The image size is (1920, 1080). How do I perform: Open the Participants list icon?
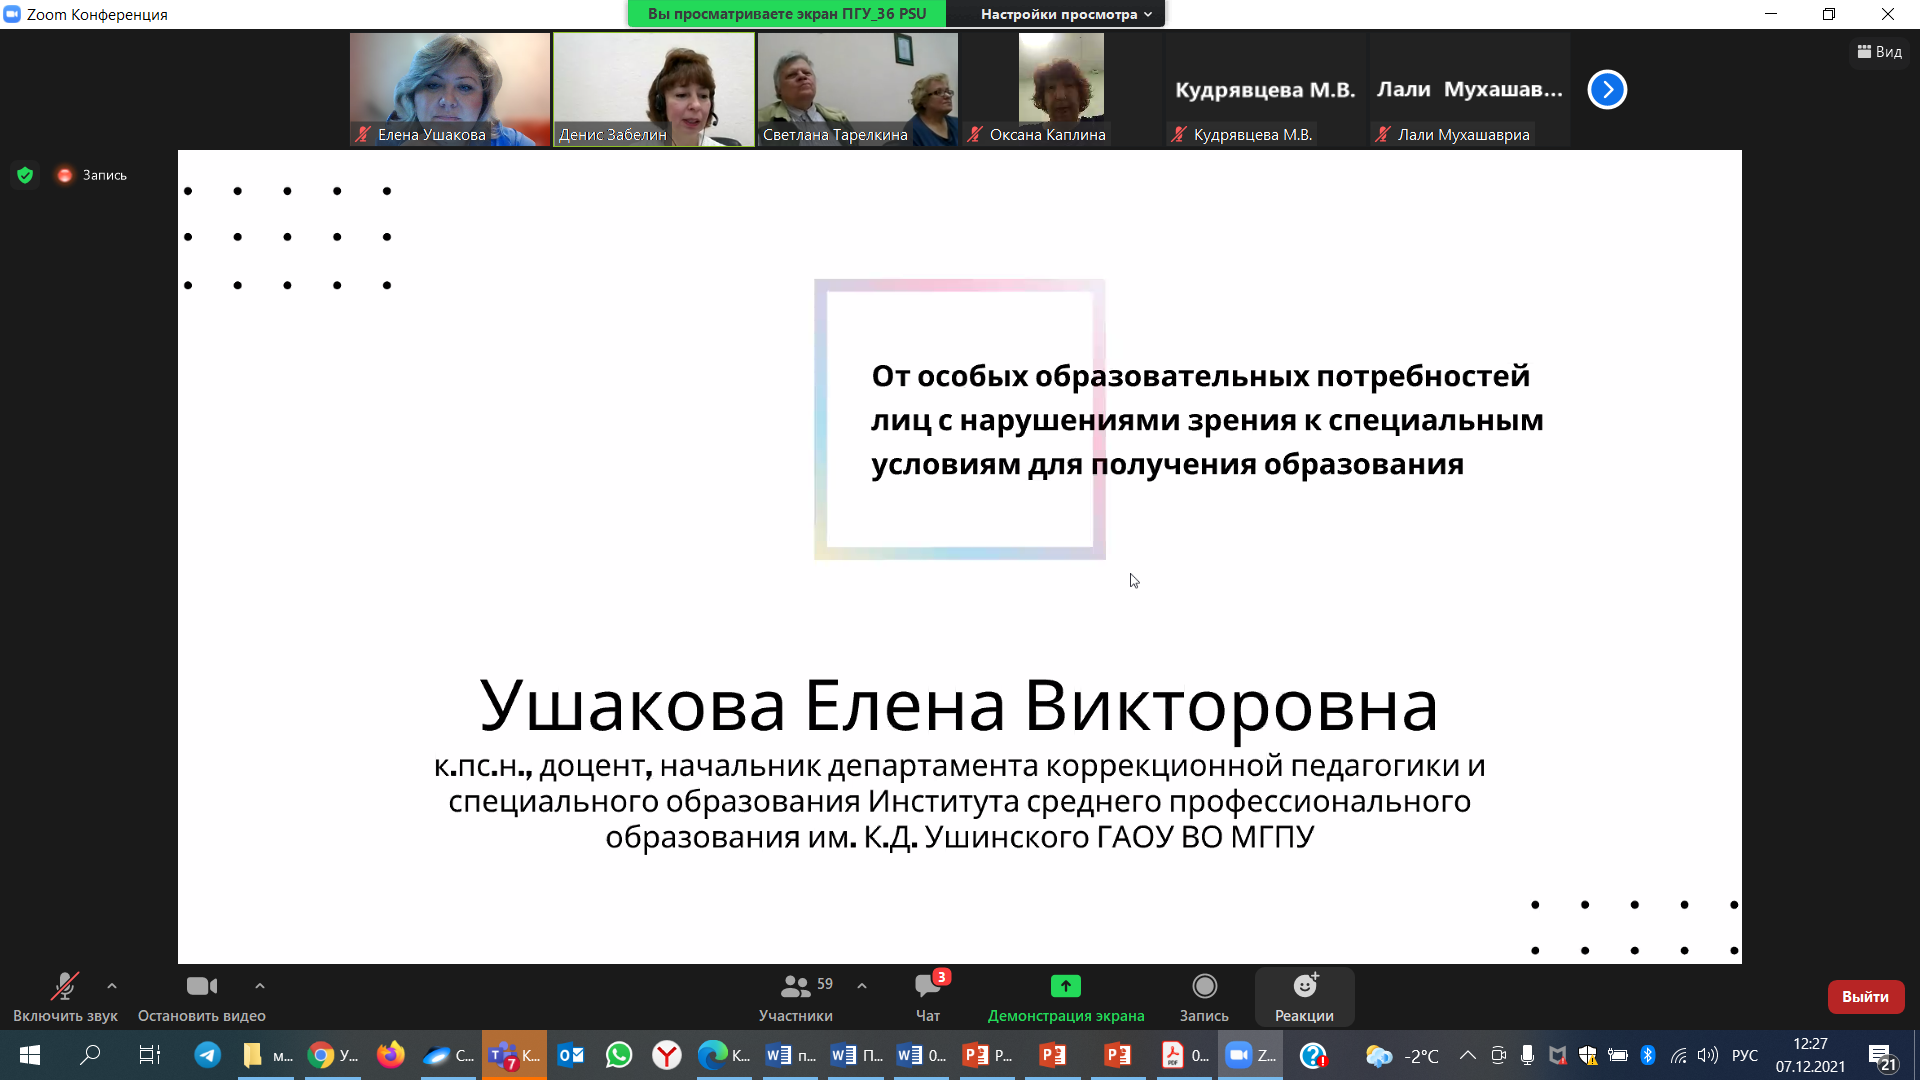click(x=795, y=987)
